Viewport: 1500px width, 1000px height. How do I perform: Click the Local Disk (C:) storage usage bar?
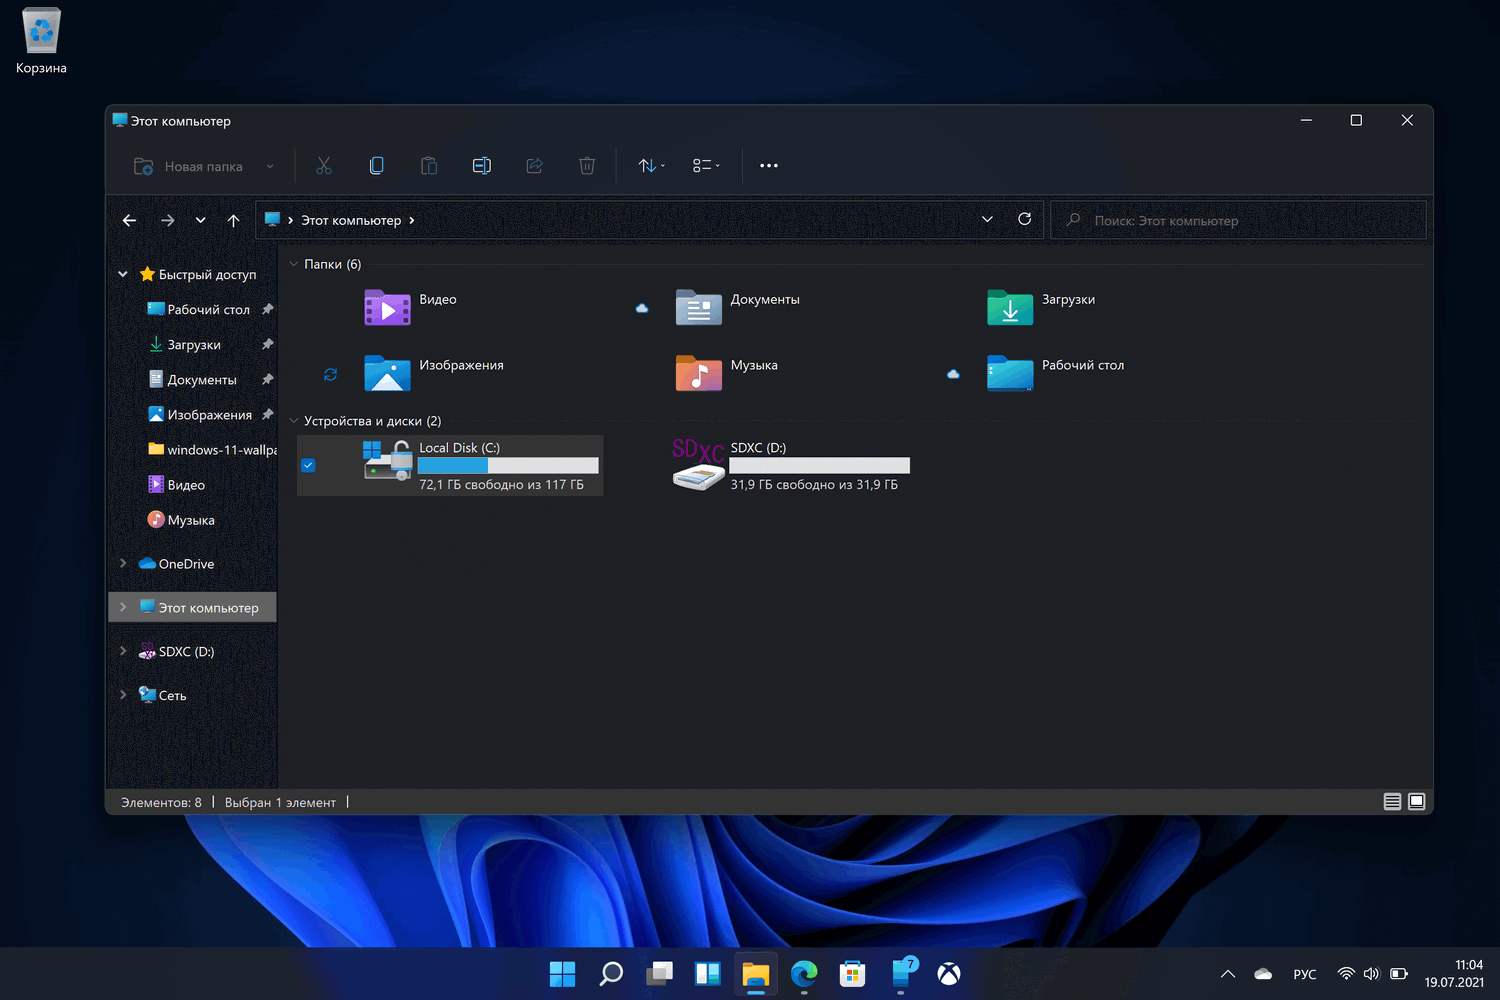[x=508, y=466]
